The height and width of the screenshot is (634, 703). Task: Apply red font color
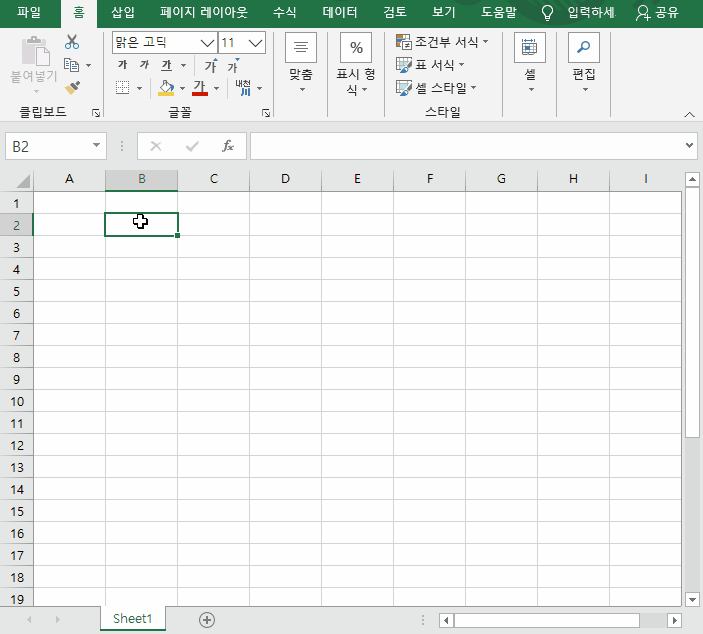[200, 88]
